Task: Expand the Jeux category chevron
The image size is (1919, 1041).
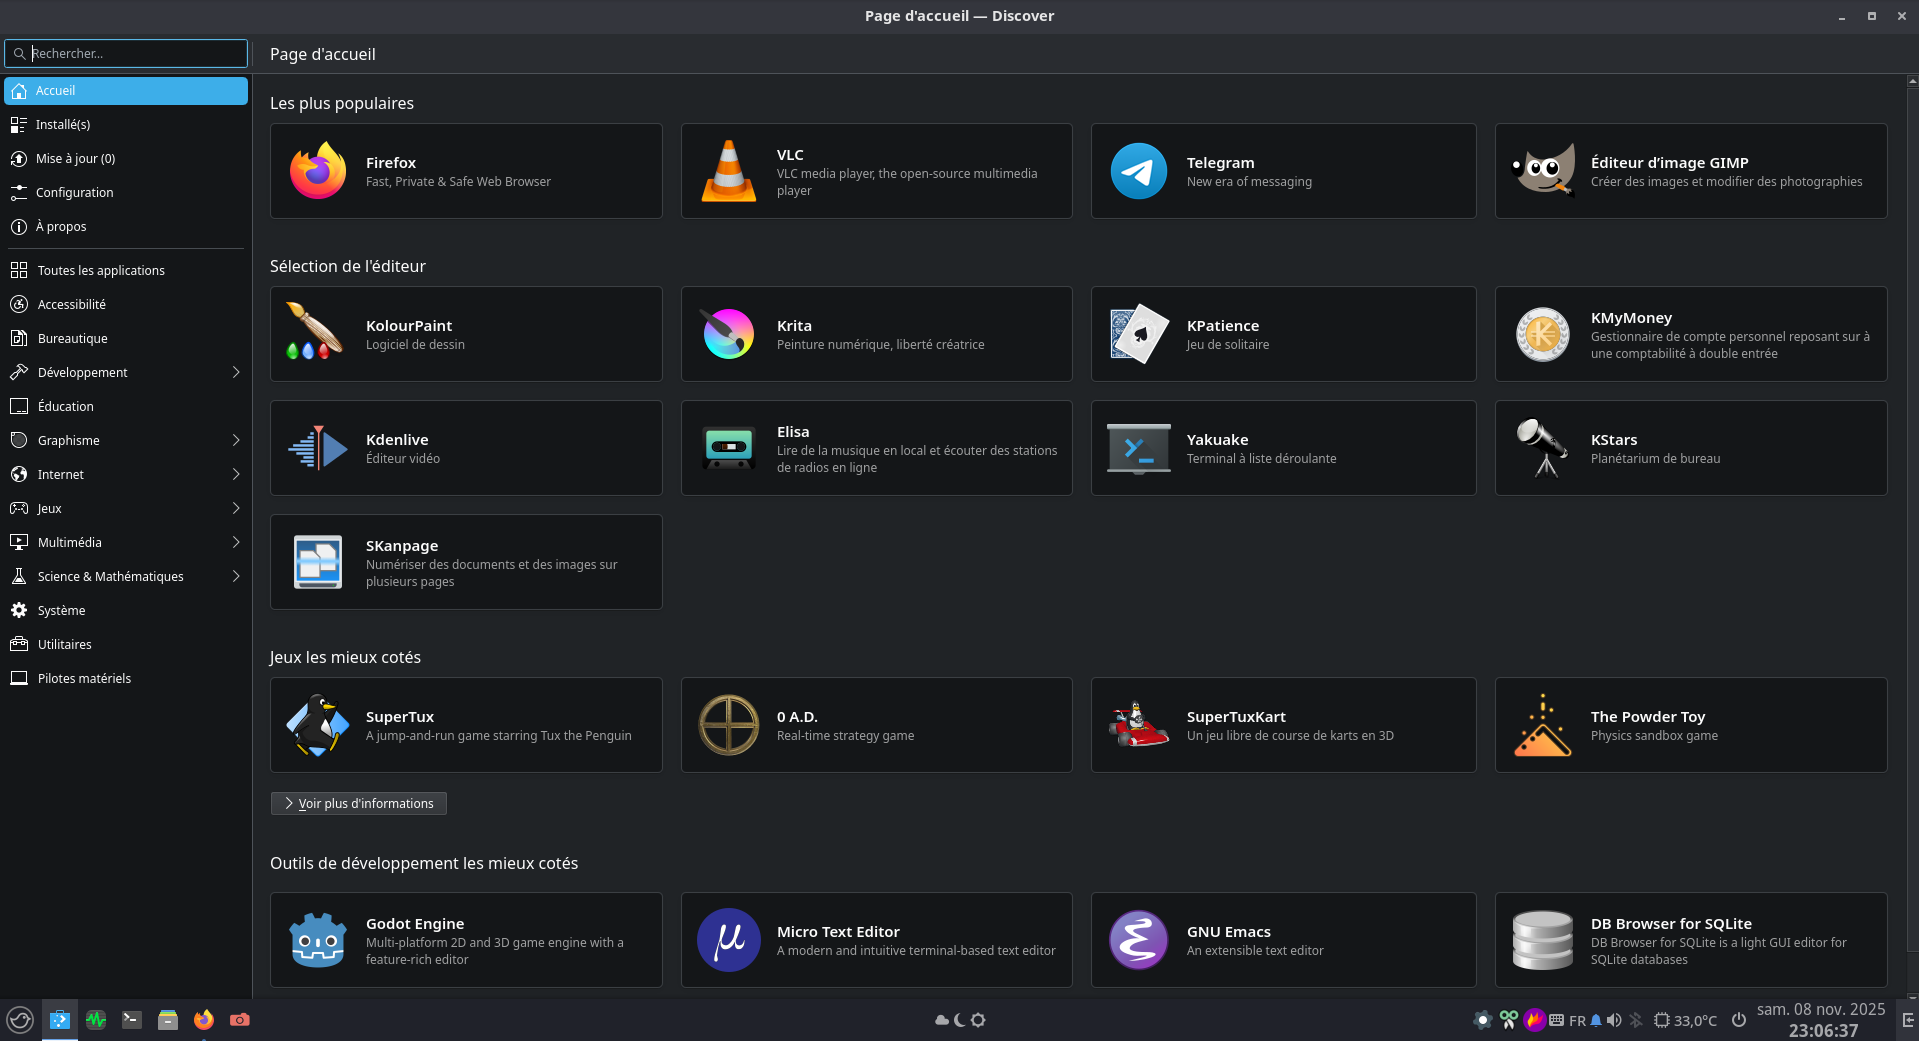Action: (236, 508)
